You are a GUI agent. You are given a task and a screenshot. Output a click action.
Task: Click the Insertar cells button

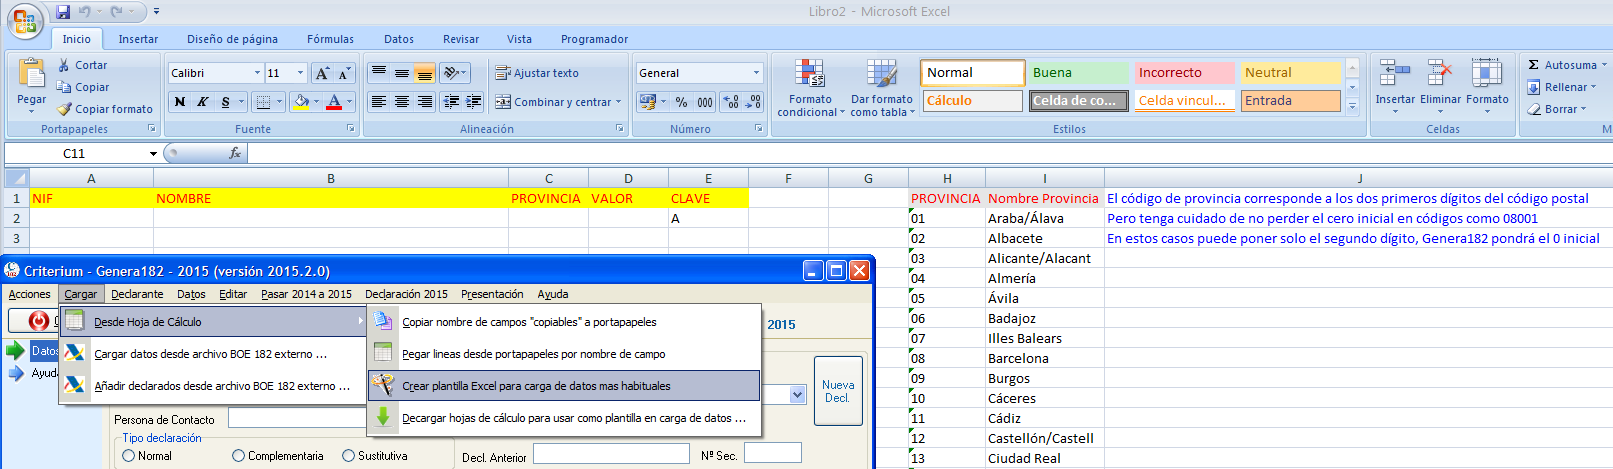(1394, 86)
